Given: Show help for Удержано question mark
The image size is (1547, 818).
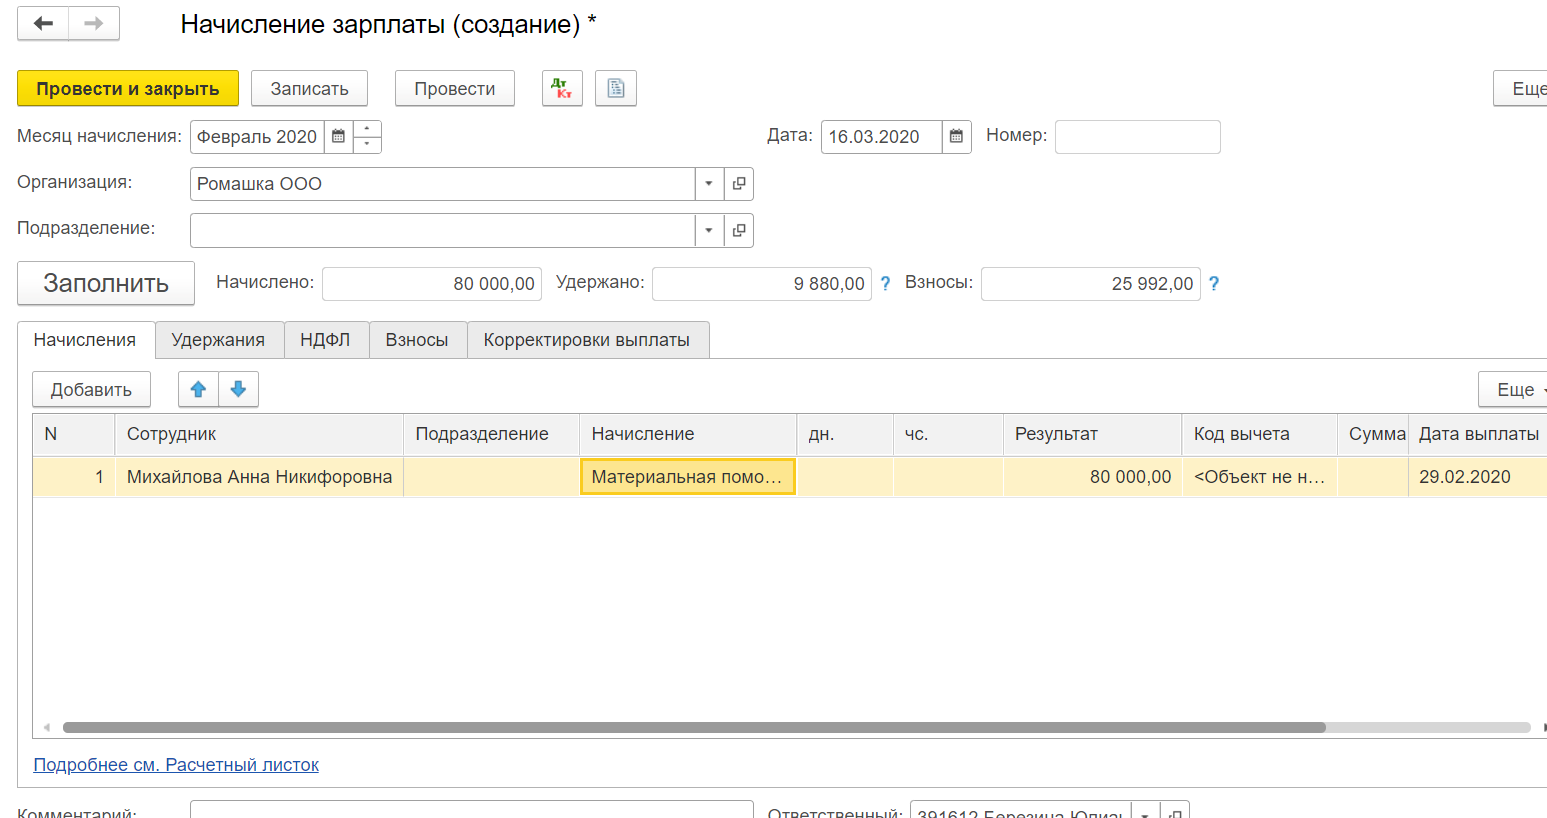Looking at the screenshot, I should point(885,284).
